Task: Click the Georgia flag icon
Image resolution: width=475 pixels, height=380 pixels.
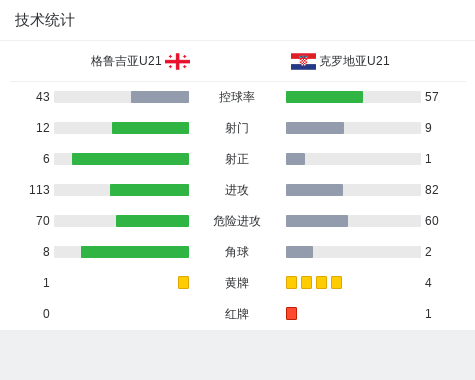Action: 177,61
